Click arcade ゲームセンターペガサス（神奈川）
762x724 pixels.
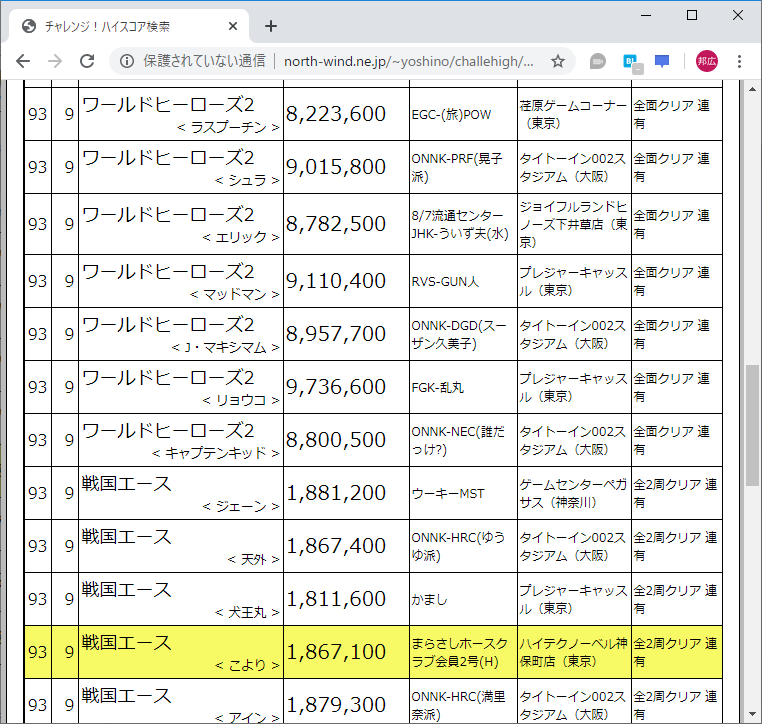pyautogui.click(x=573, y=493)
